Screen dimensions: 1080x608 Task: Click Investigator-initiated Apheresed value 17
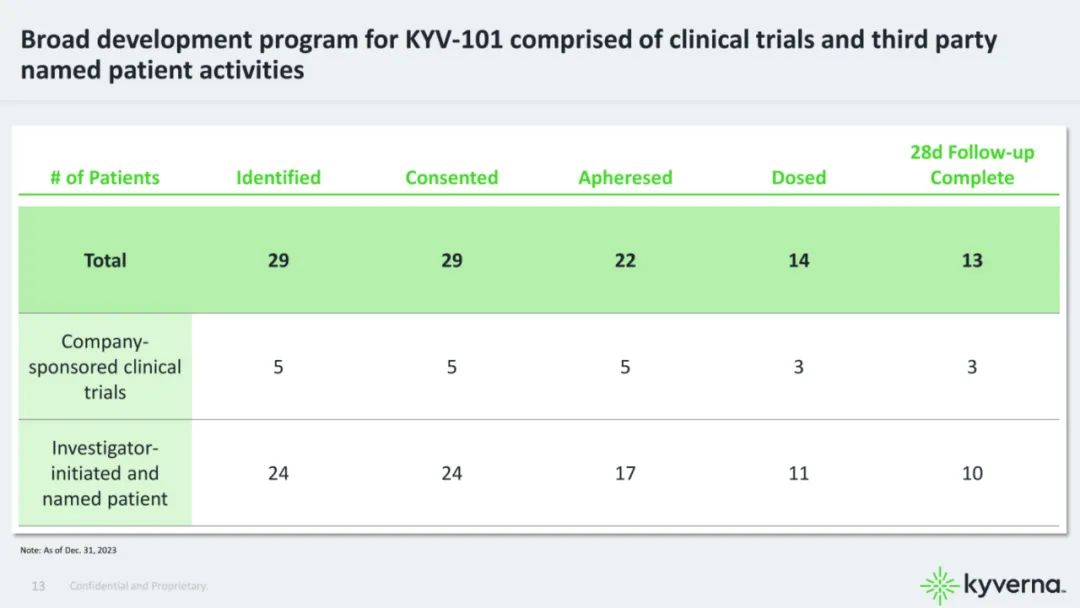pyautogui.click(x=625, y=473)
